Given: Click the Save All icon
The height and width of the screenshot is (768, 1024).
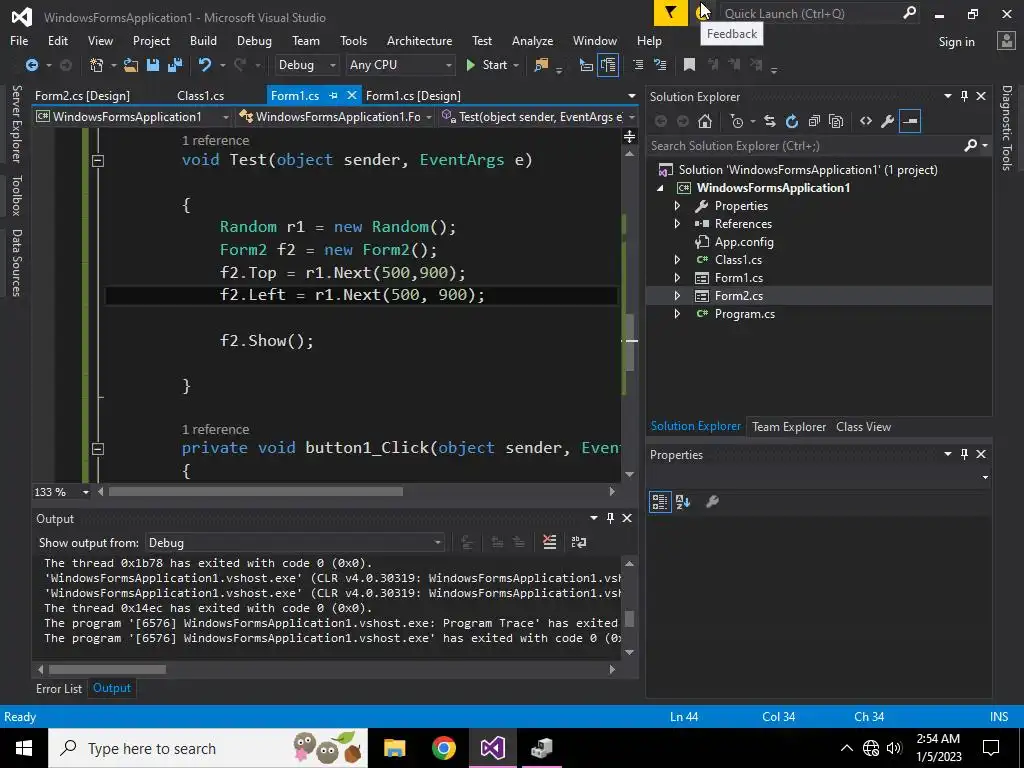Looking at the screenshot, I should click(x=174, y=65).
